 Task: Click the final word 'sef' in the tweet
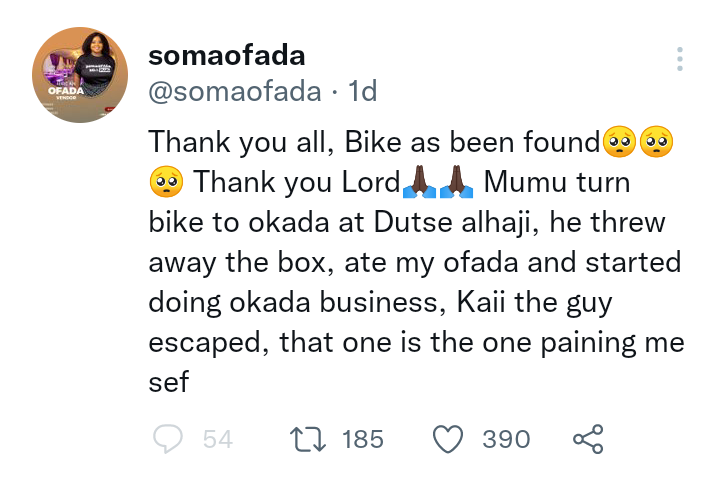point(169,382)
